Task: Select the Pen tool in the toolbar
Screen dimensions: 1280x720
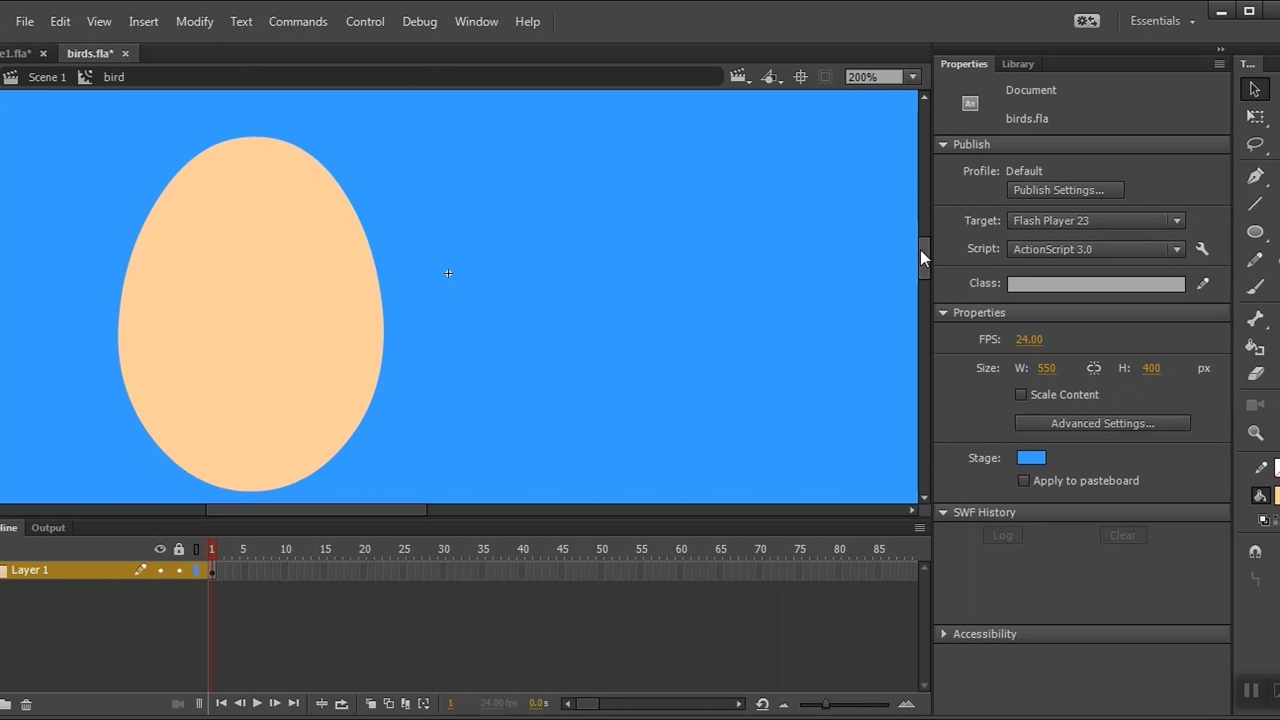Action: click(x=1255, y=176)
